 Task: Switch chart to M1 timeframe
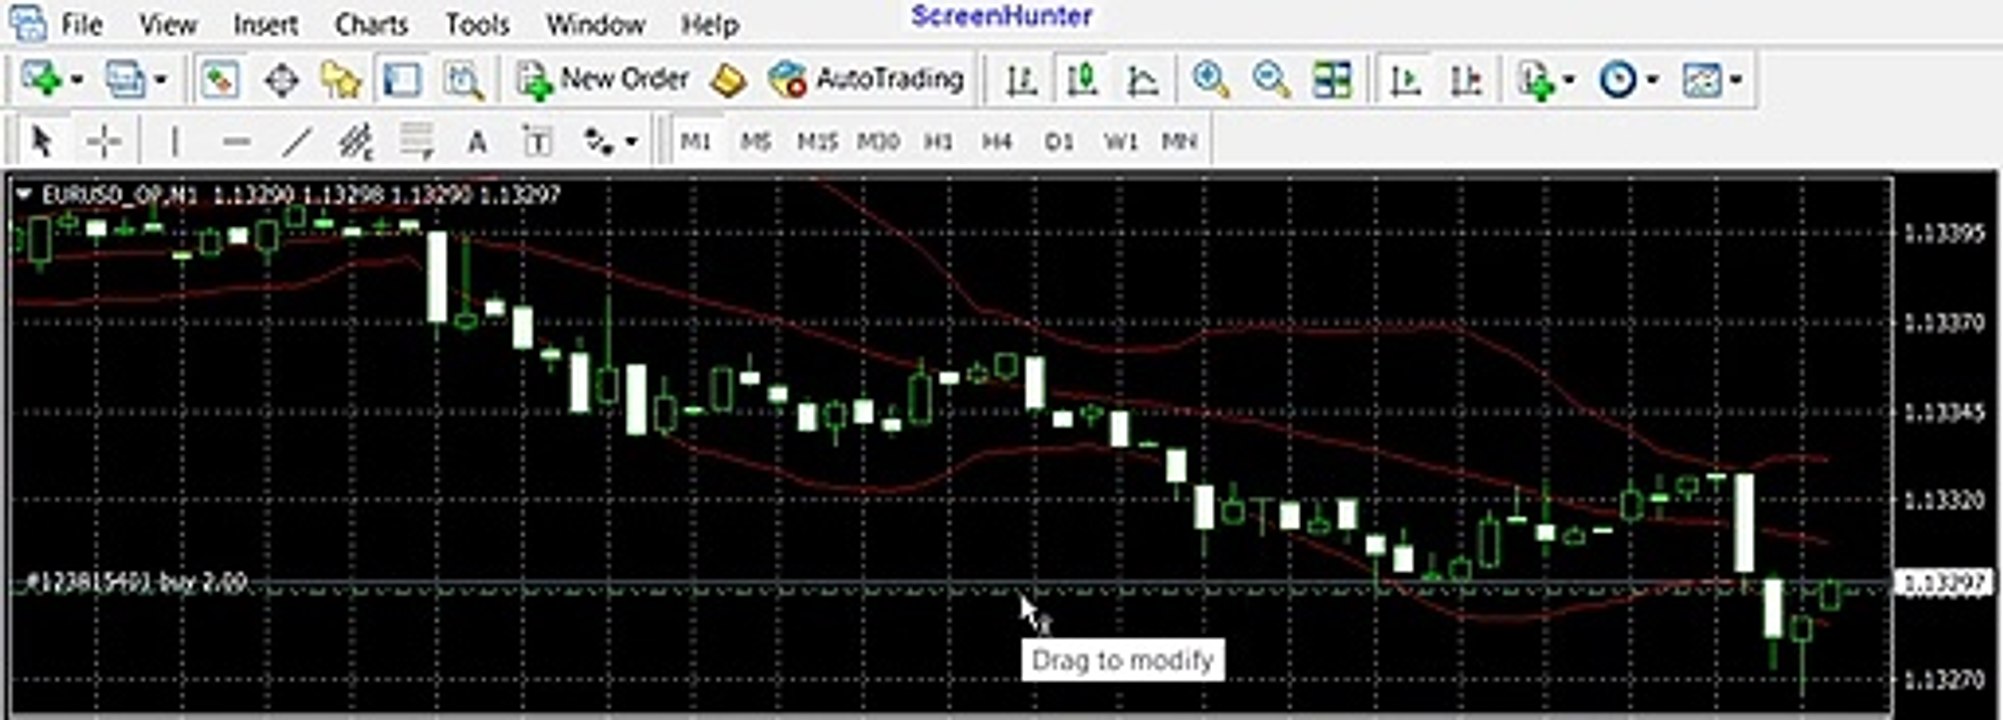tap(695, 142)
